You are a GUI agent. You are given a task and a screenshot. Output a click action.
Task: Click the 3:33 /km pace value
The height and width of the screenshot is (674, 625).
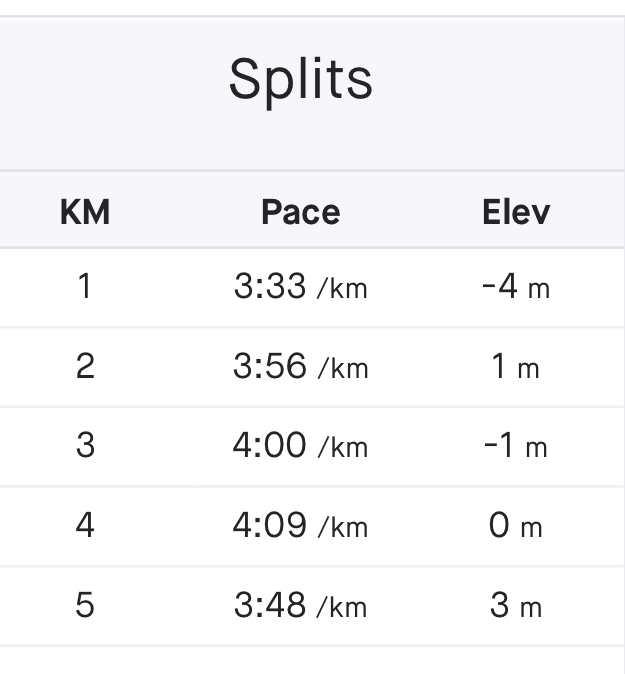pyautogui.click(x=300, y=286)
